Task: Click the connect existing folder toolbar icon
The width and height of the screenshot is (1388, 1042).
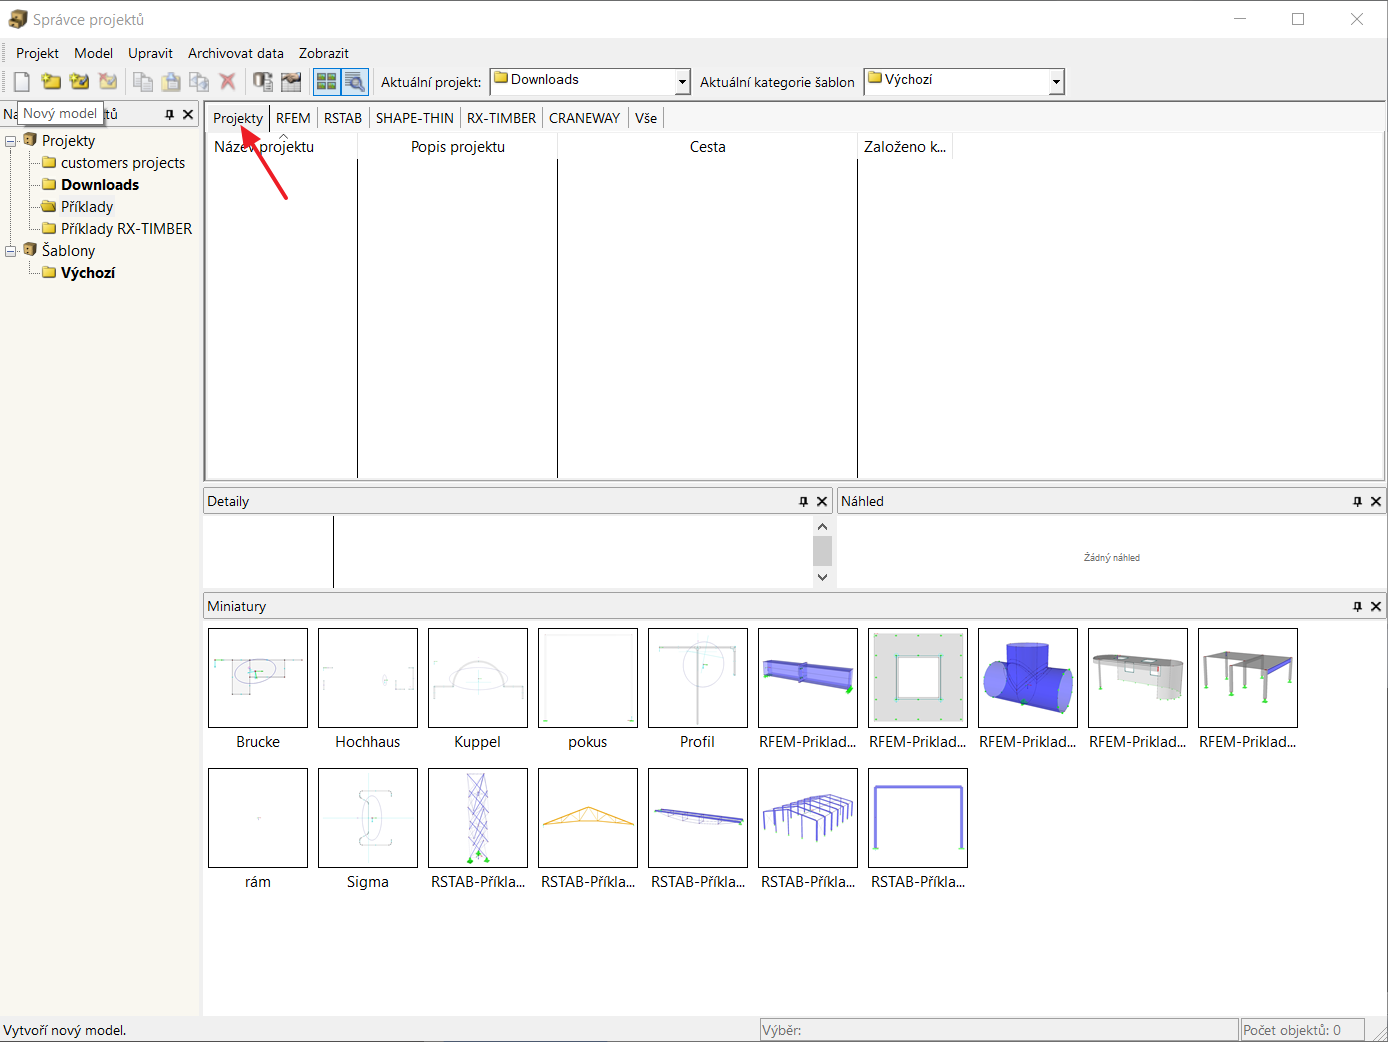Action: pos(79,82)
